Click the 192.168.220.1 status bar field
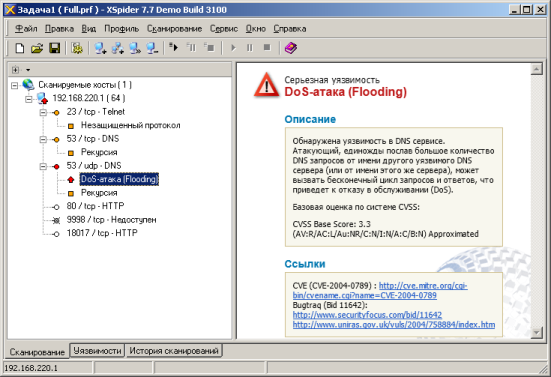Screen dimensions: 551x377 48,368
